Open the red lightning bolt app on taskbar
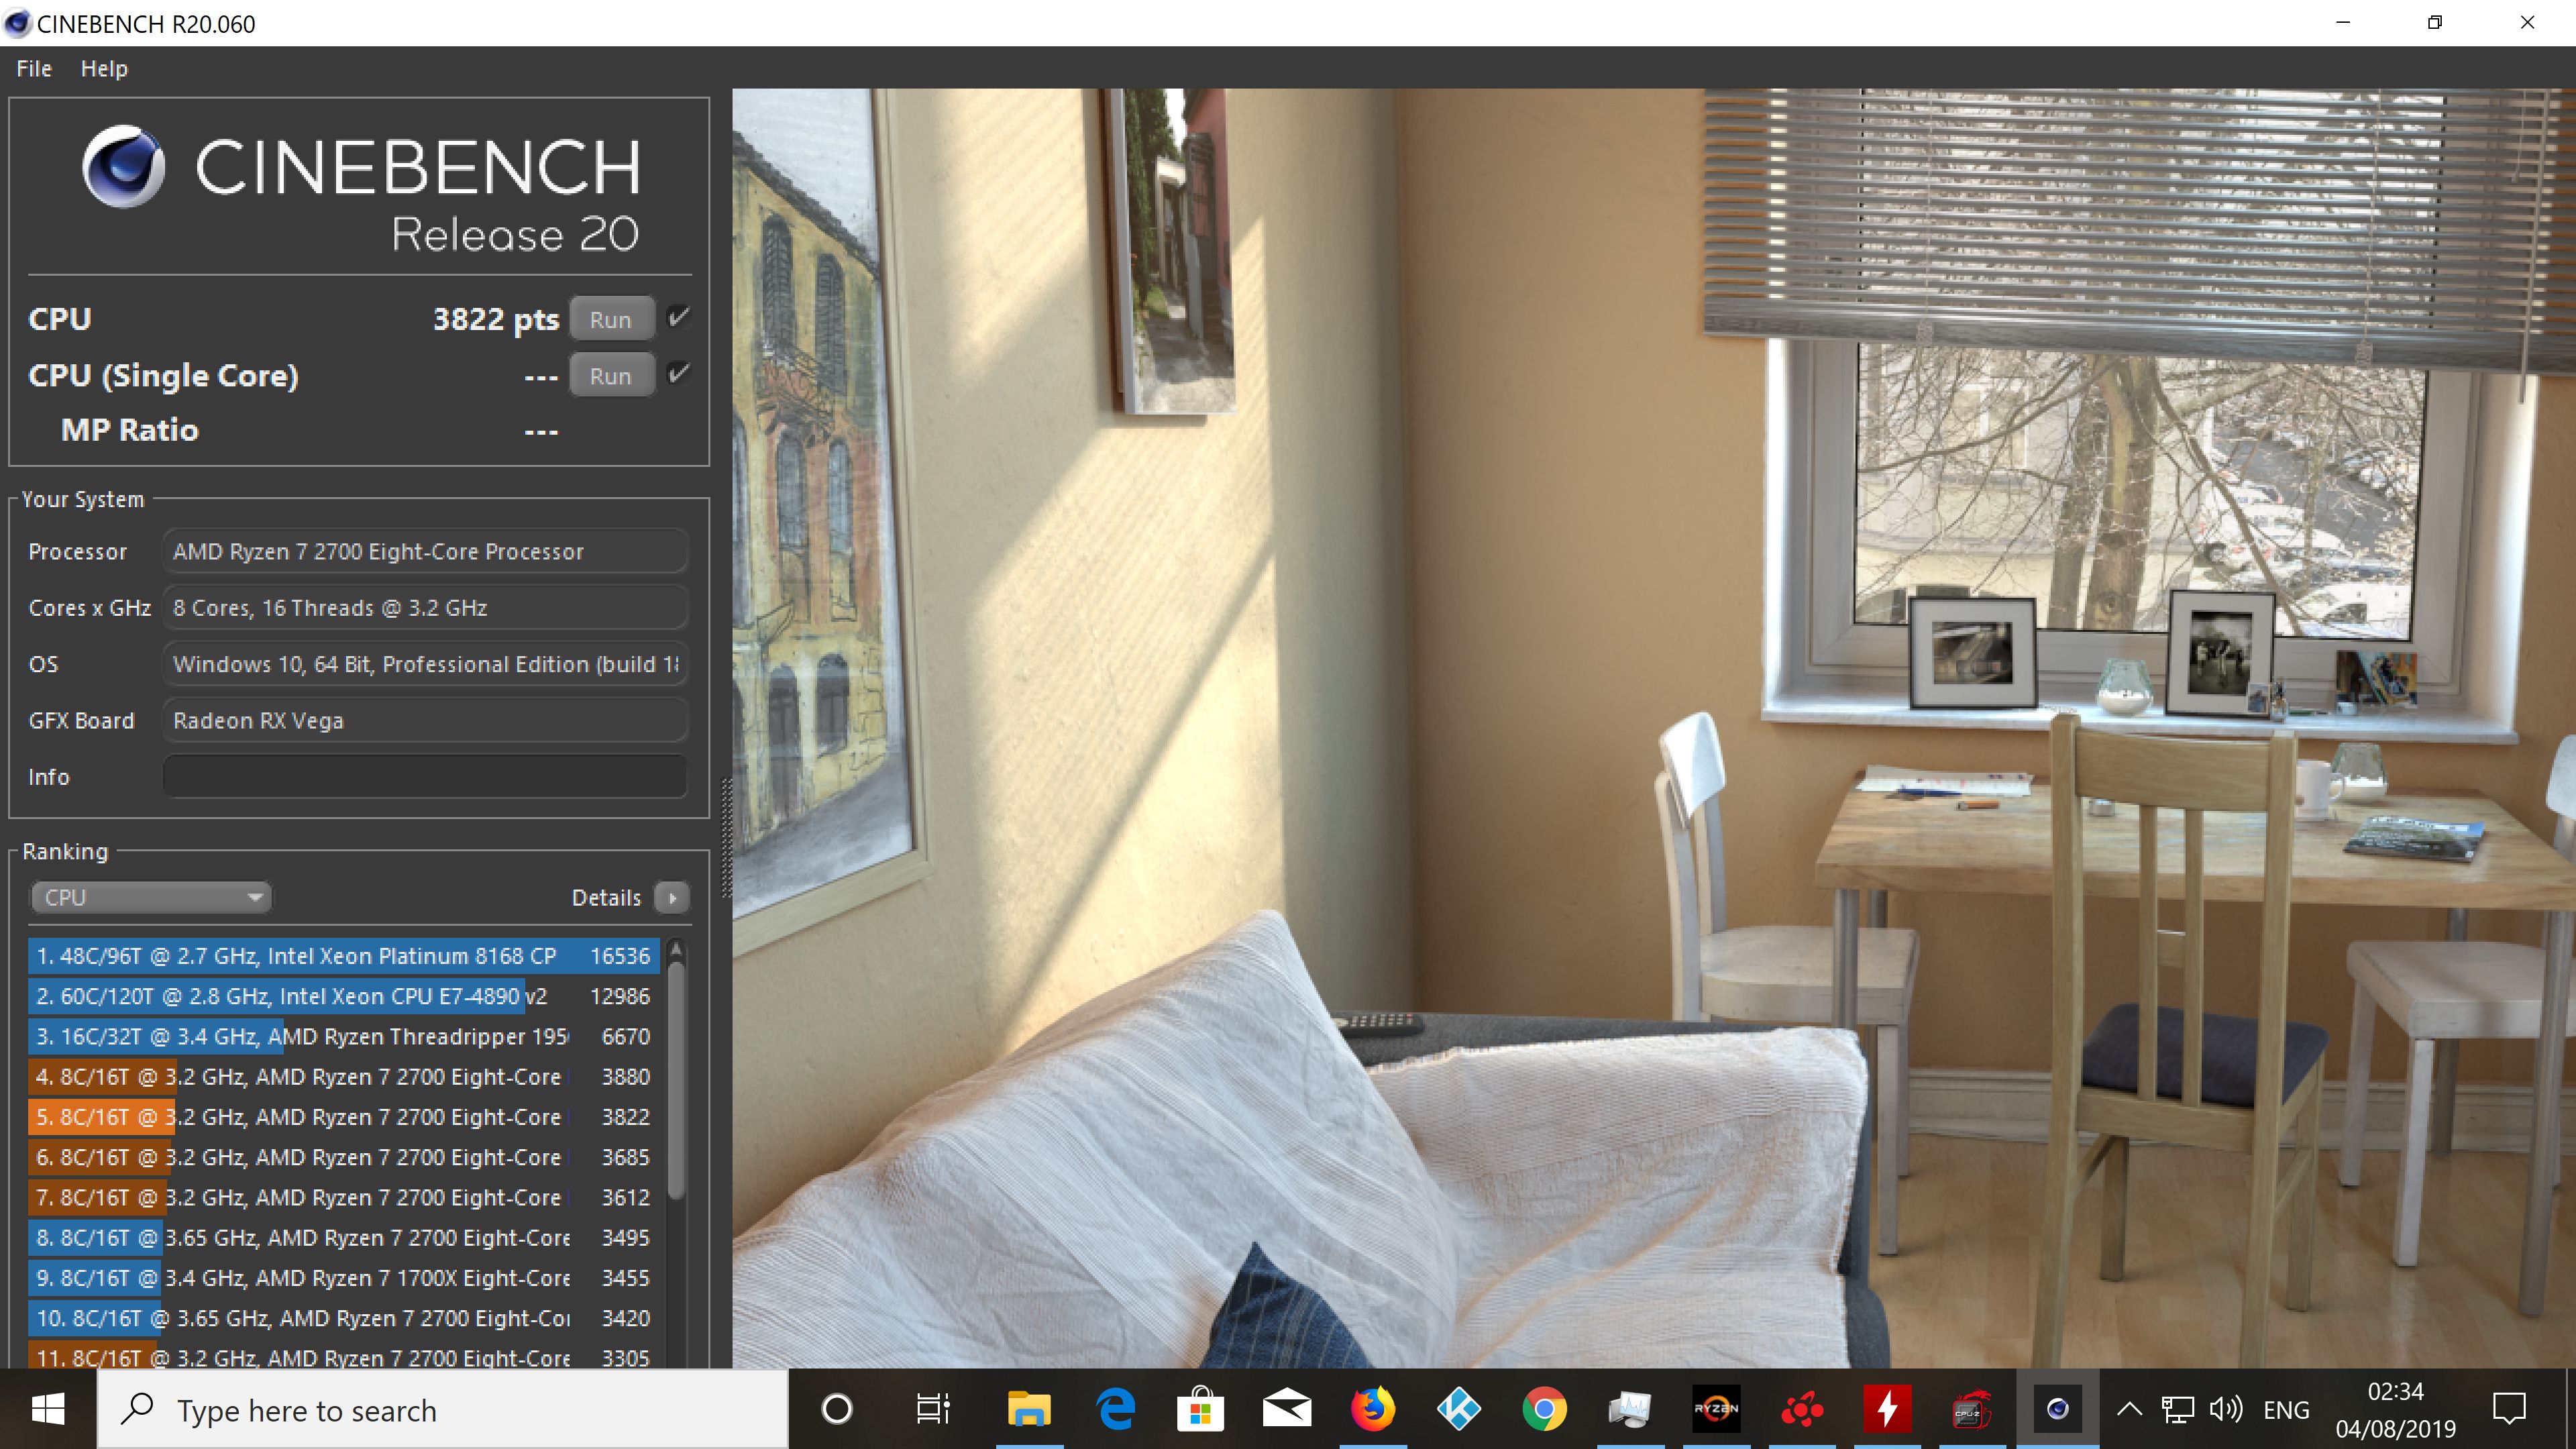This screenshot has height=1449, width=2576. pyautogui.click(x=1887, y=1409)
